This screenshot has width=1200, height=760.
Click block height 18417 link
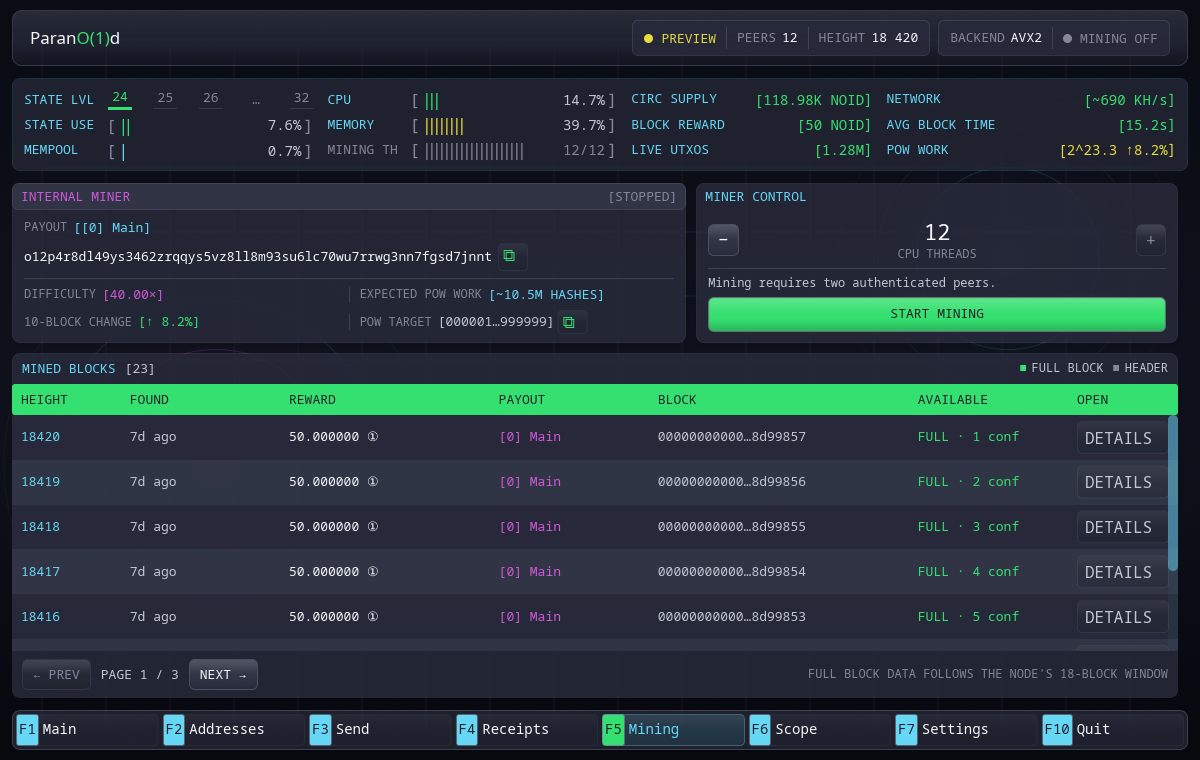point(41,572)
